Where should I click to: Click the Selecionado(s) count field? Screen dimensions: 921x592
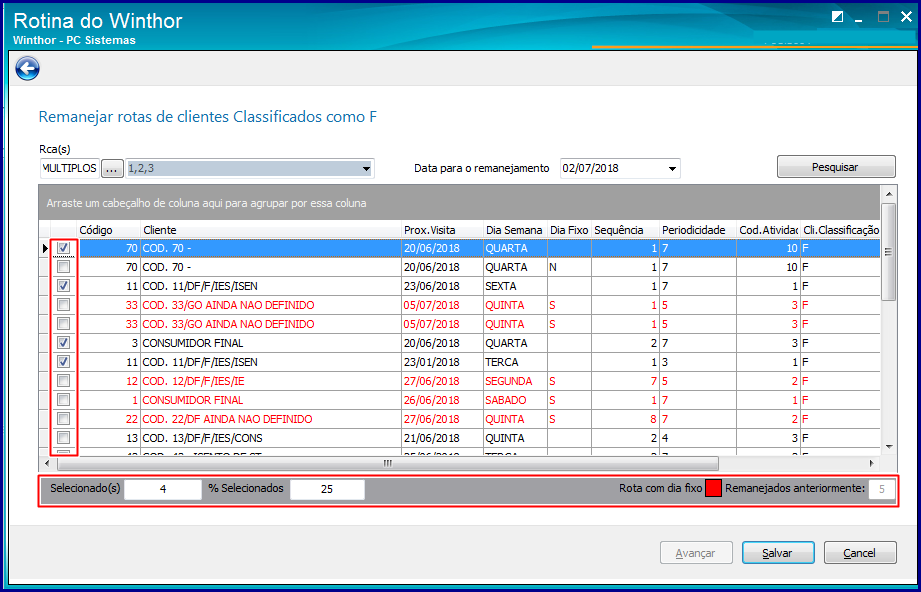pos(163,489)
